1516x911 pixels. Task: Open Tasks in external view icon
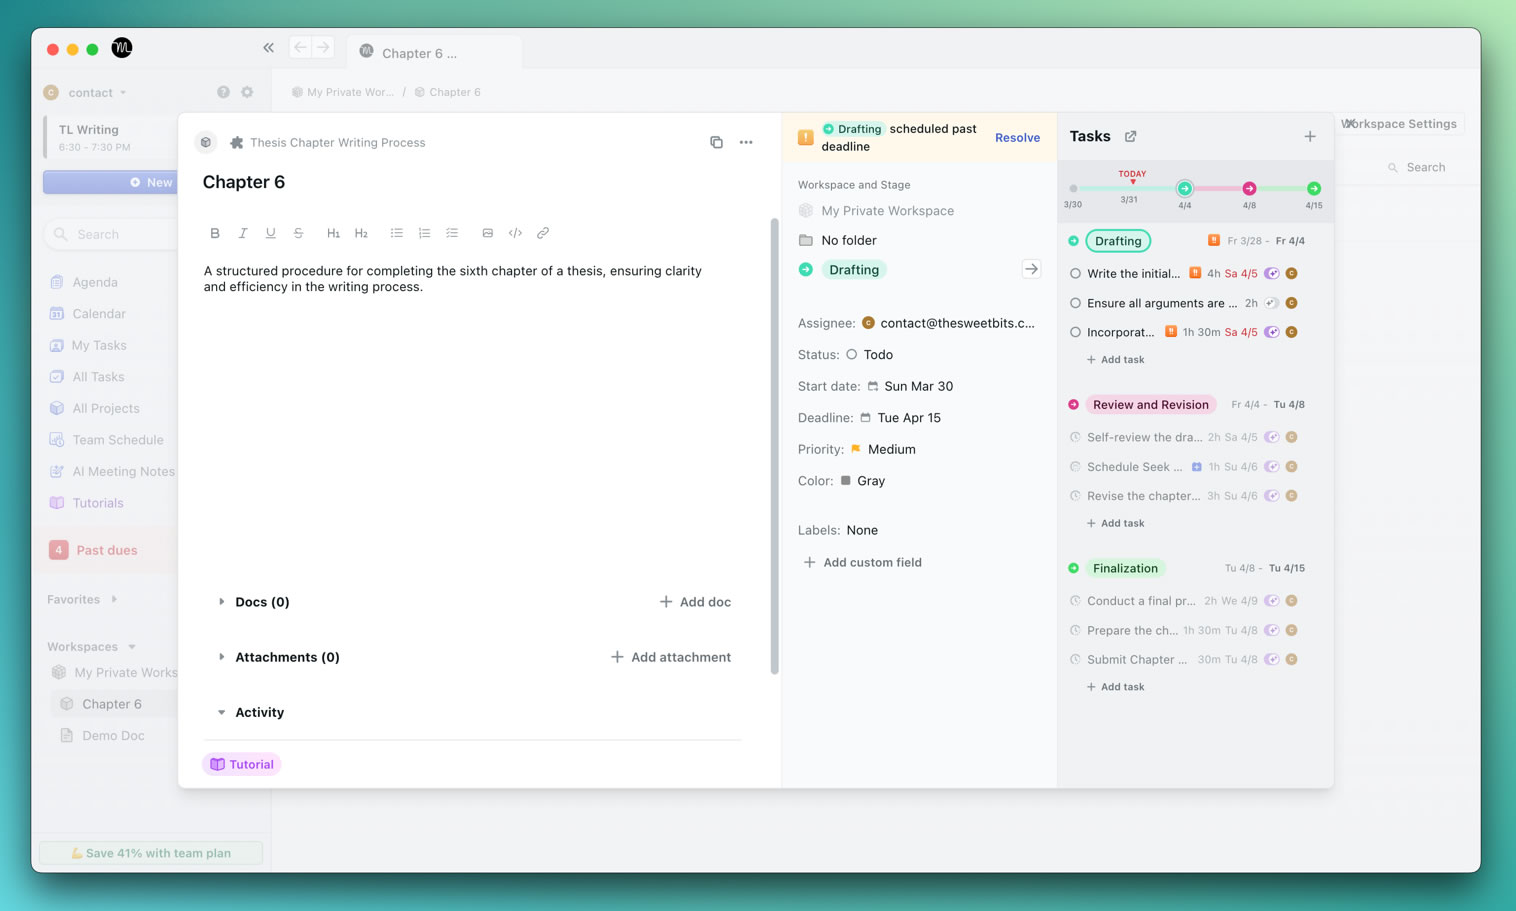coord(1130,136)
